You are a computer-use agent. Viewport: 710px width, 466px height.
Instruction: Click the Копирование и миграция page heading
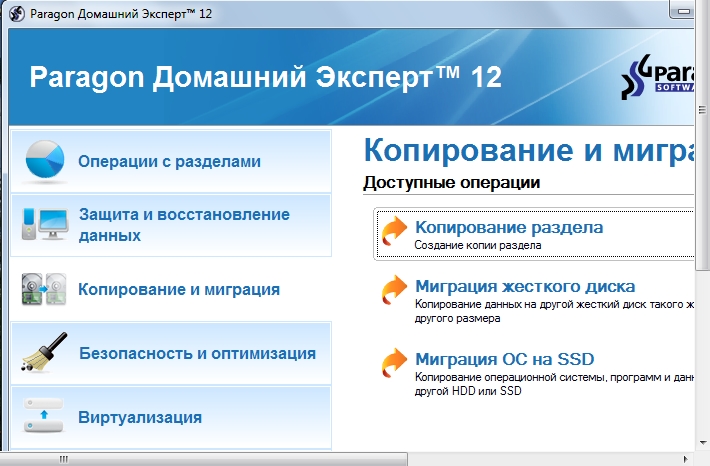528,151
